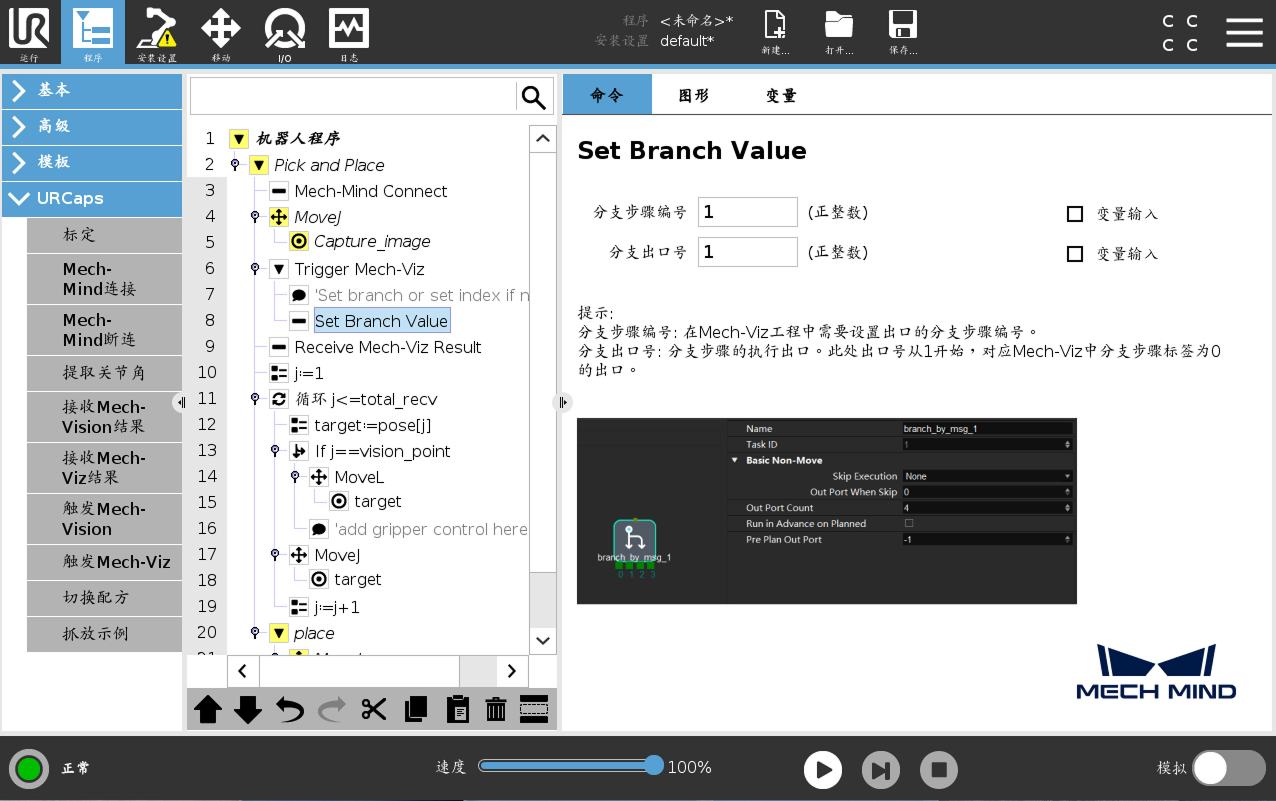Expand the 基本 sidebar section

[92, 91]
